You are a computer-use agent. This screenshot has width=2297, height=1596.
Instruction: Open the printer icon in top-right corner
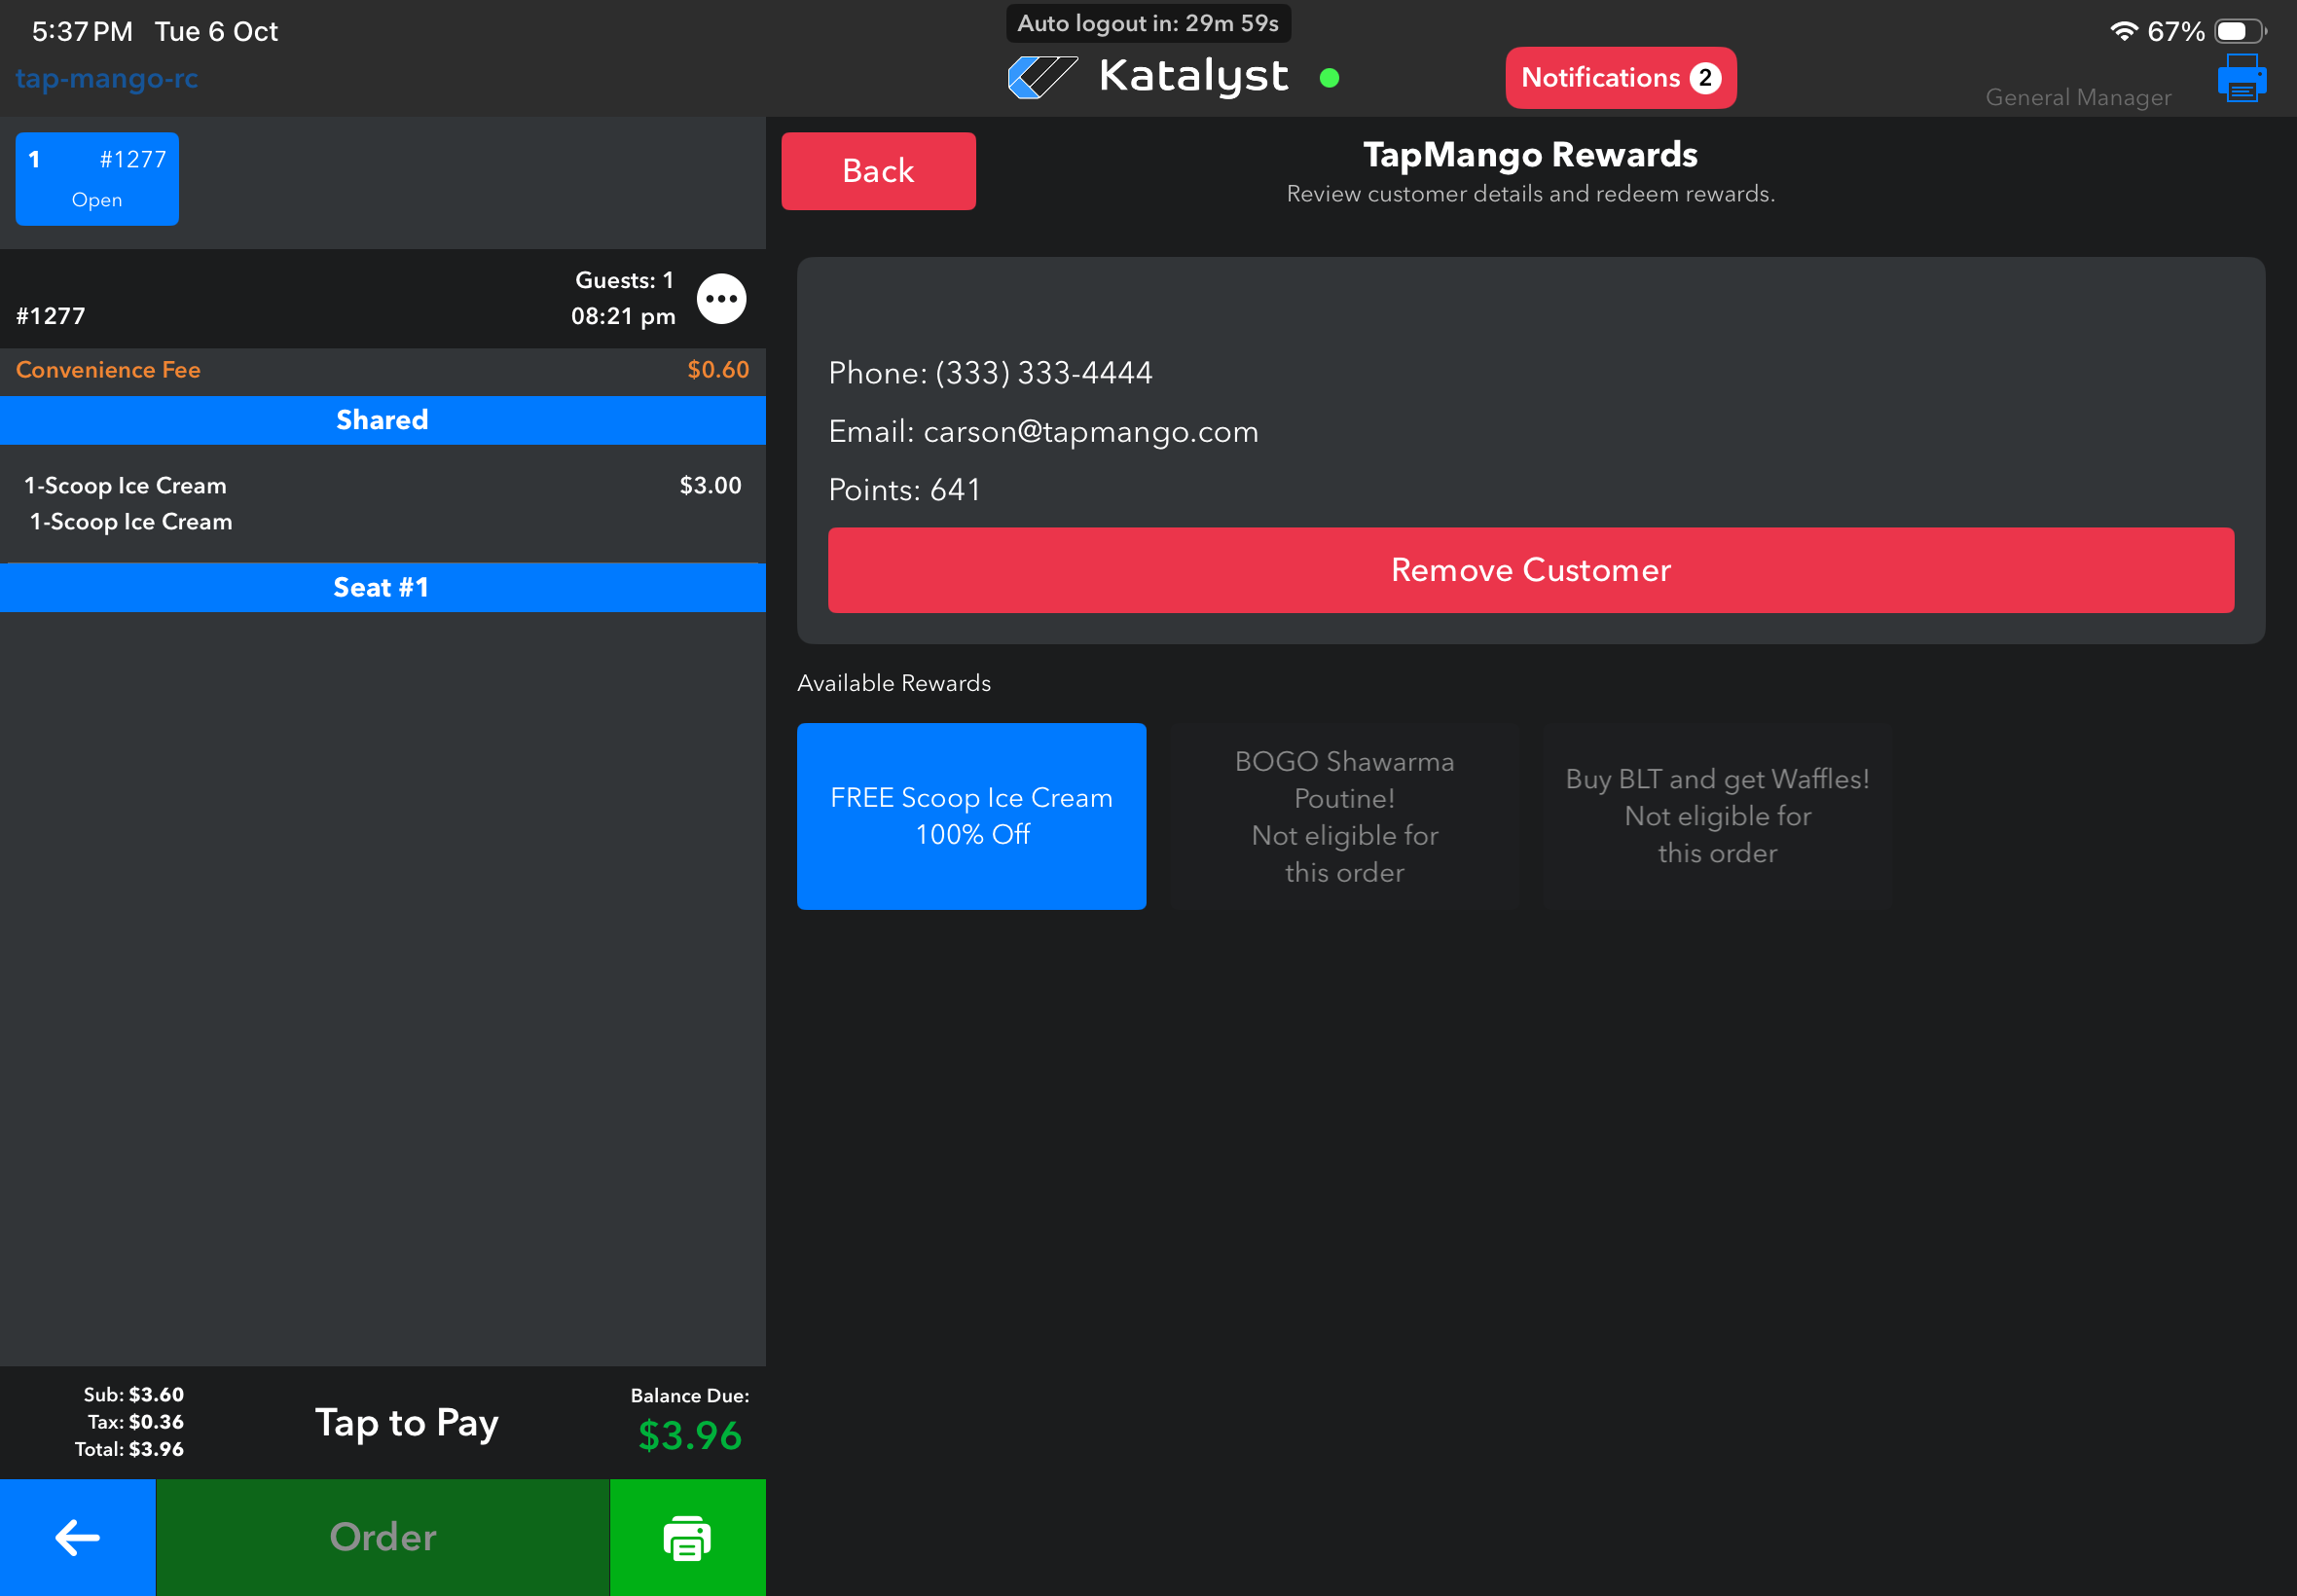pyautogui.click(x=2241, y=78)
